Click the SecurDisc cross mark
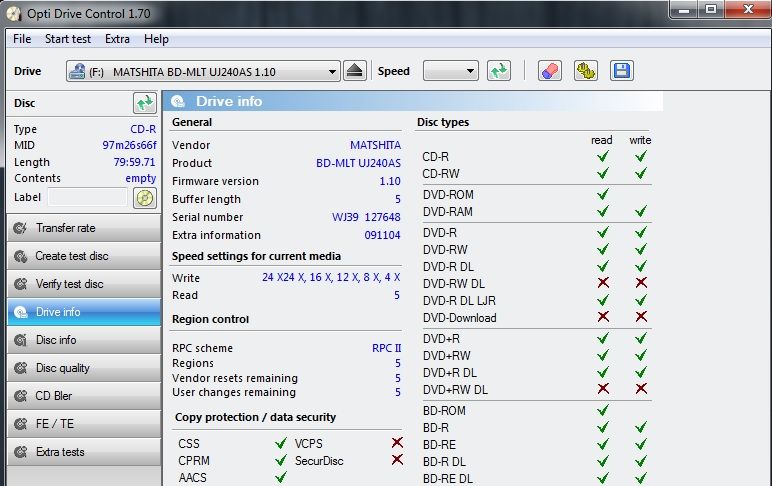This screenshot has height=486, width=772. (x=397, y=460)
